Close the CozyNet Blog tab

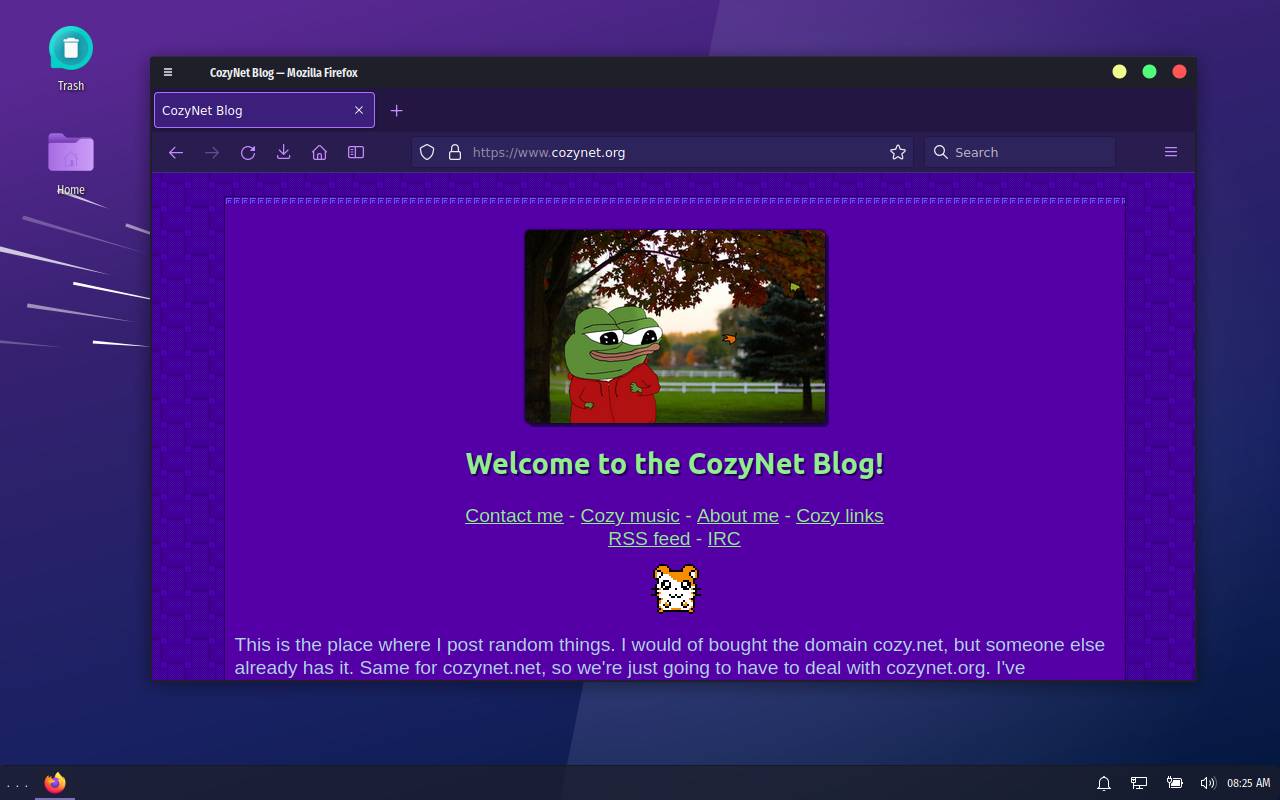click(359, 110)
